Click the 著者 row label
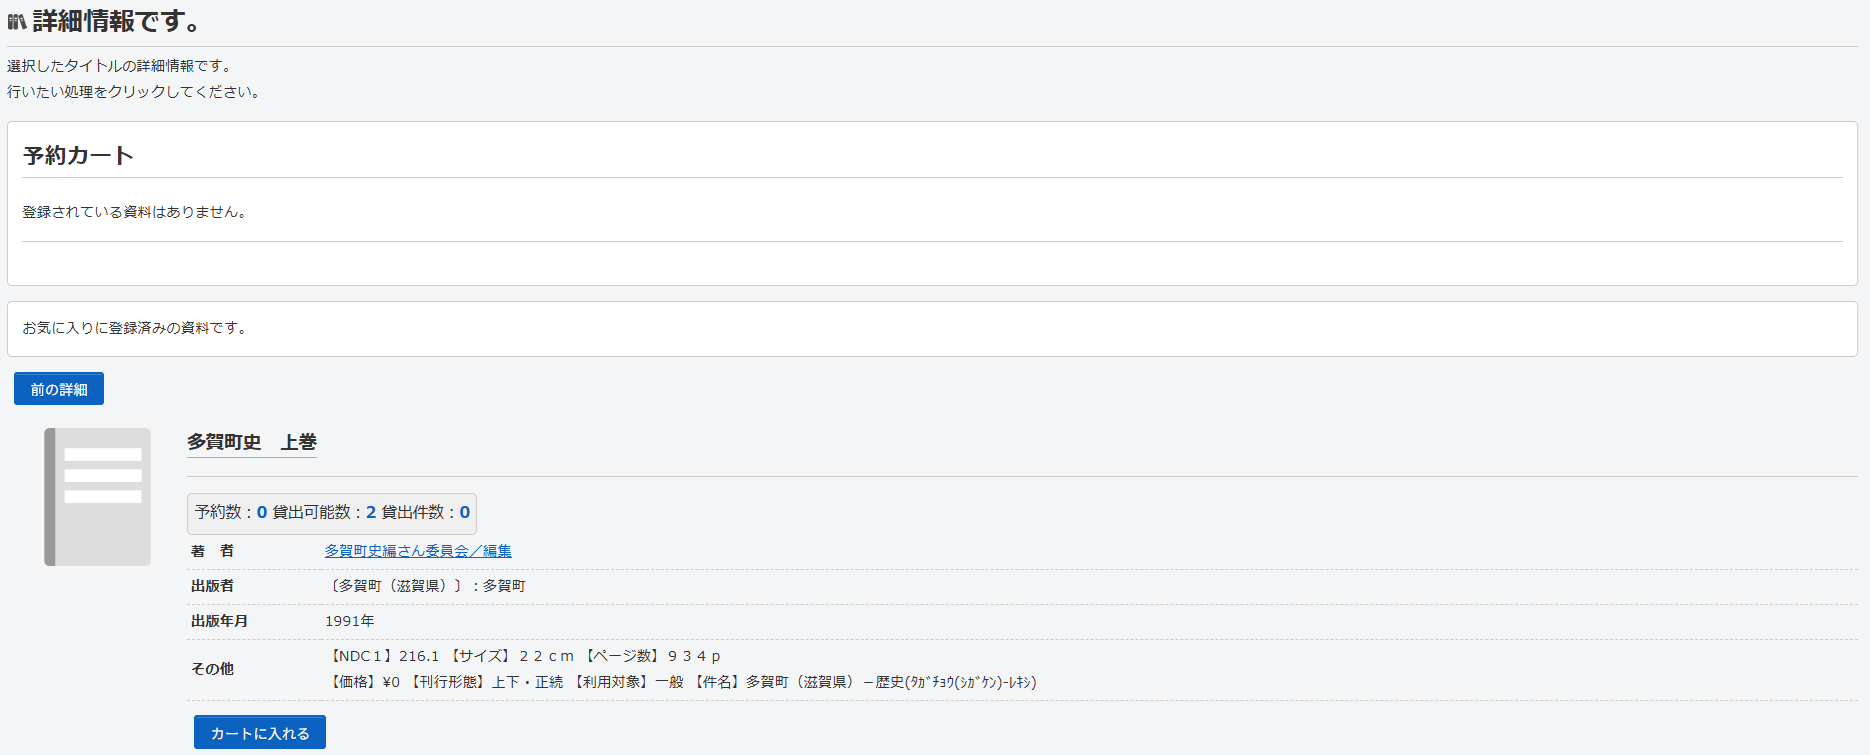Screen dimensions: 1870x755 pos(212,551)
